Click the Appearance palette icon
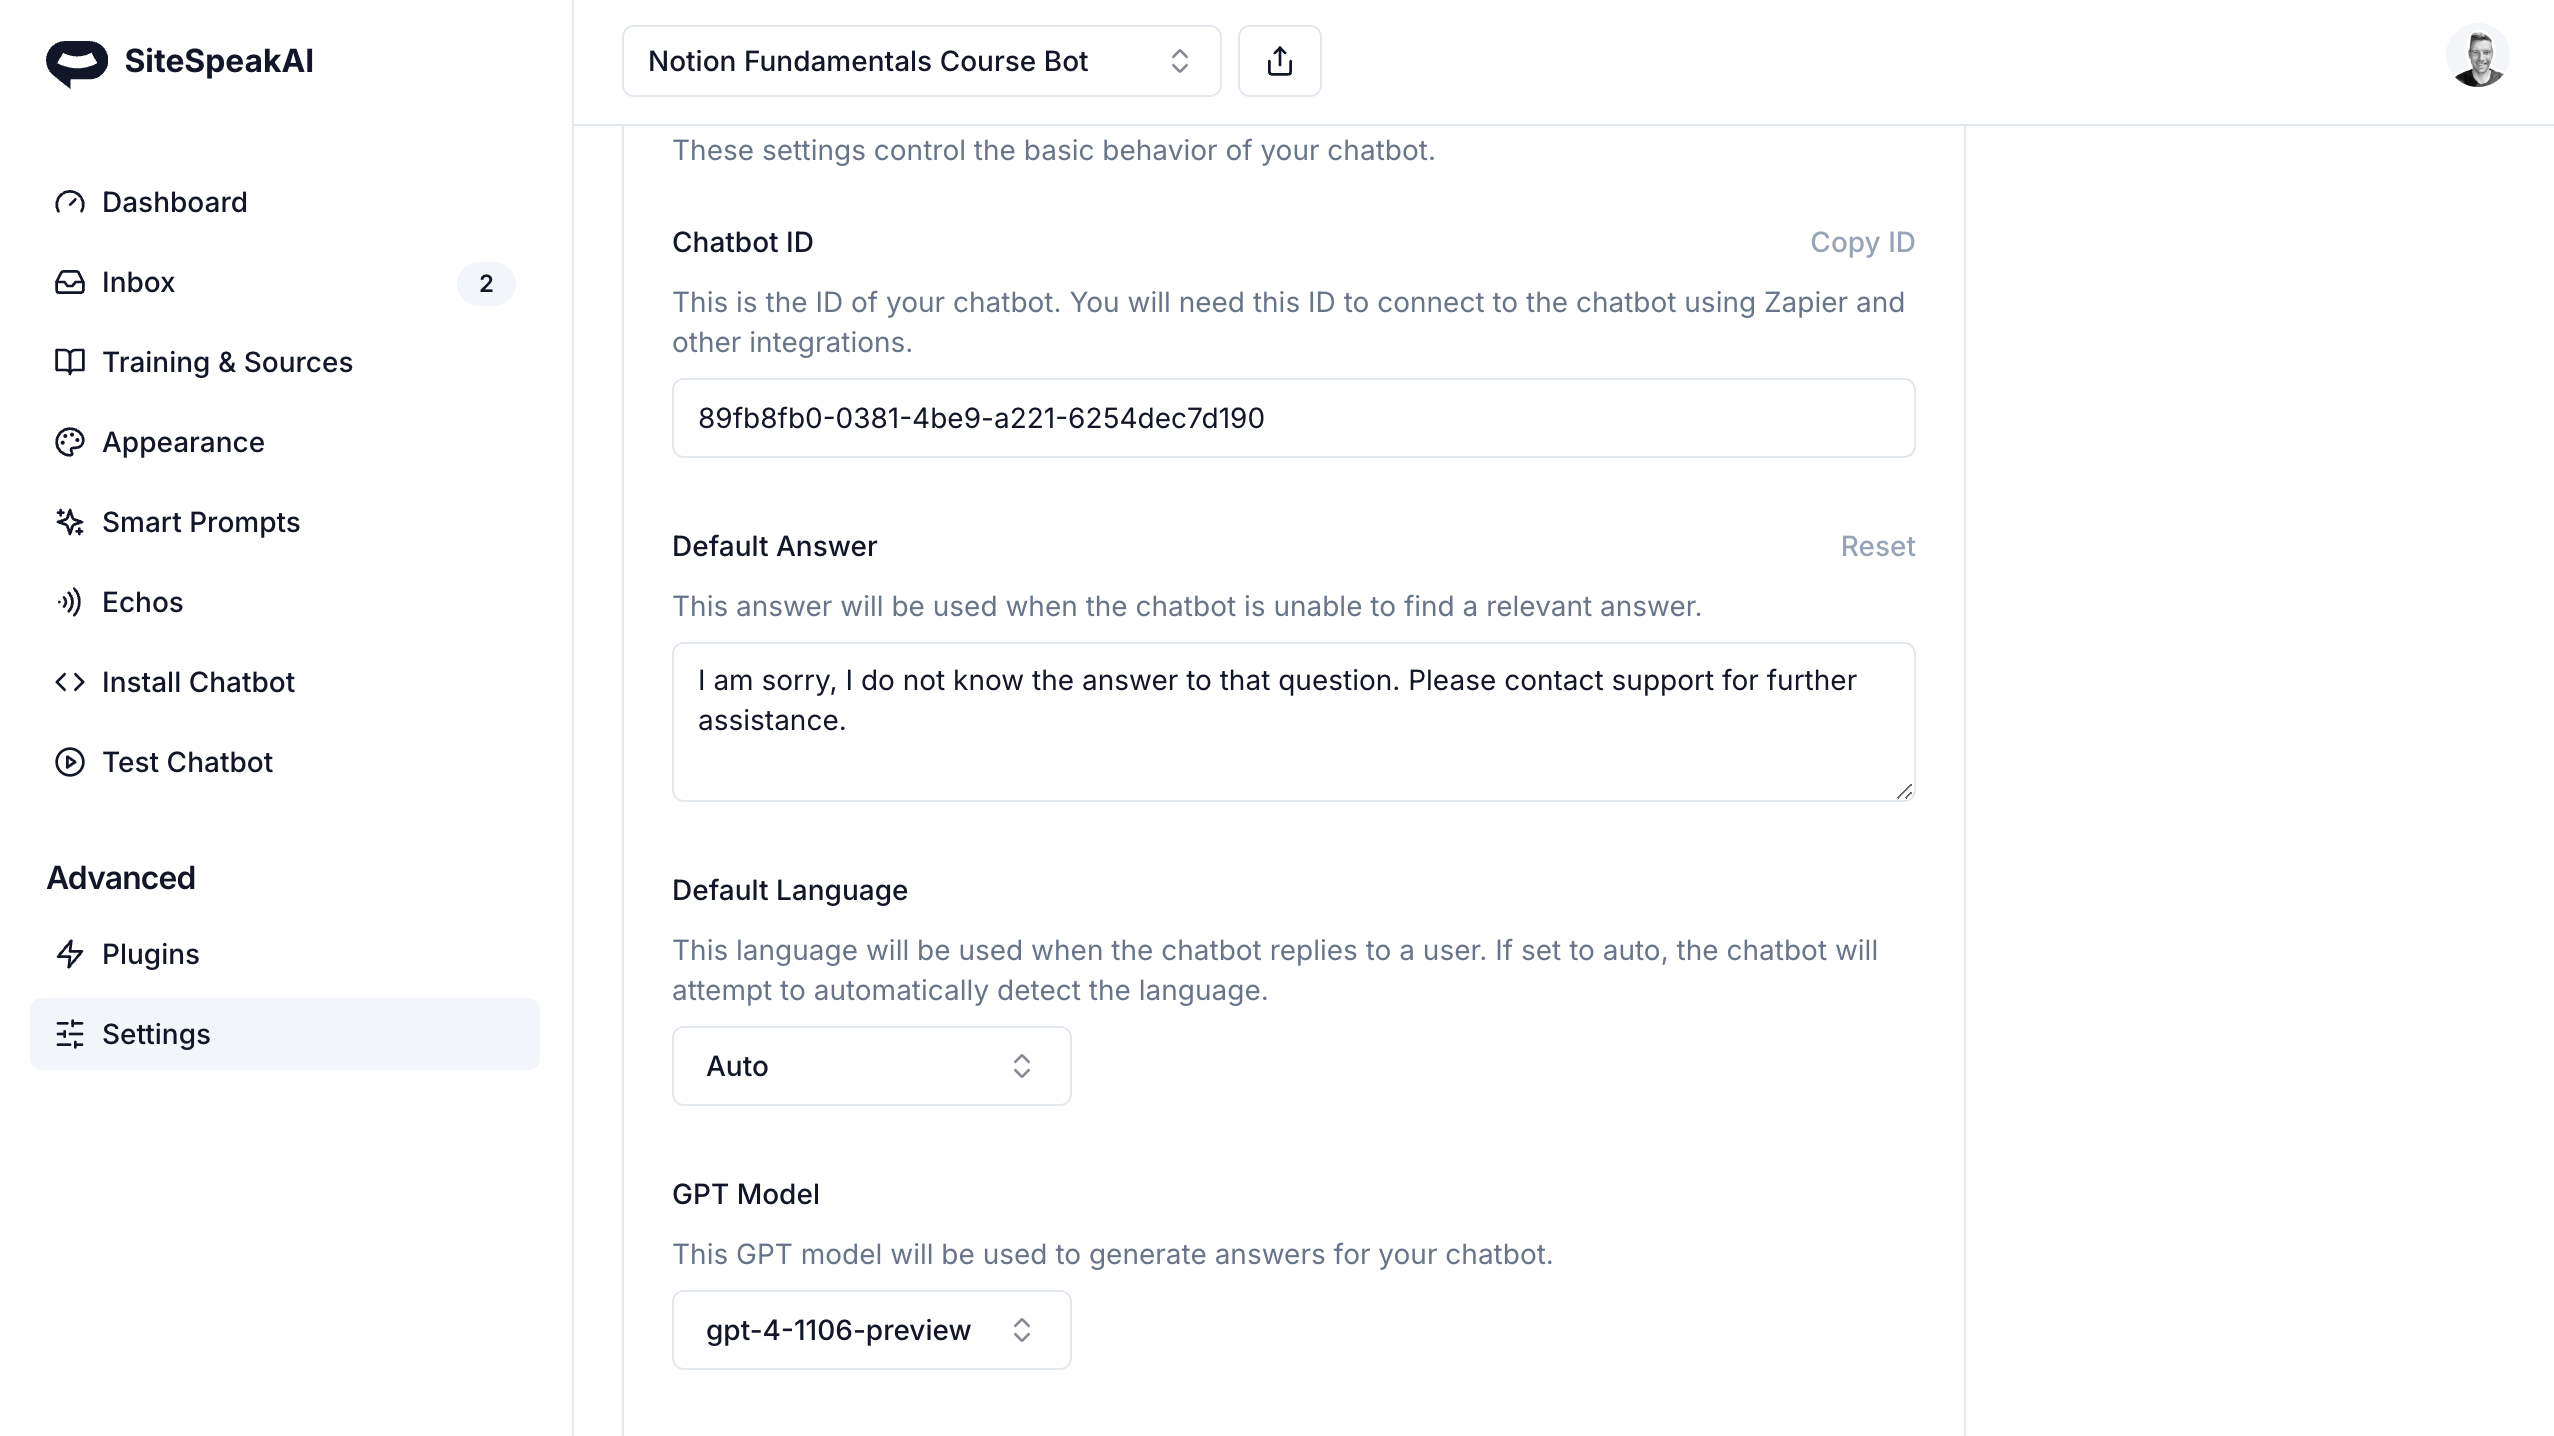Viewport: 2554px width, 1436px height. (70, 442)
